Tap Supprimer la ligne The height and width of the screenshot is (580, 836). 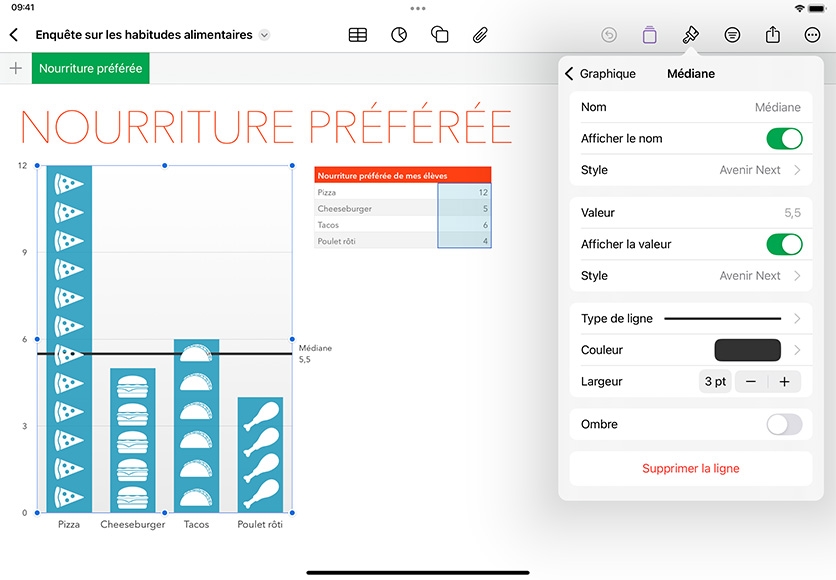click(691, 469)
